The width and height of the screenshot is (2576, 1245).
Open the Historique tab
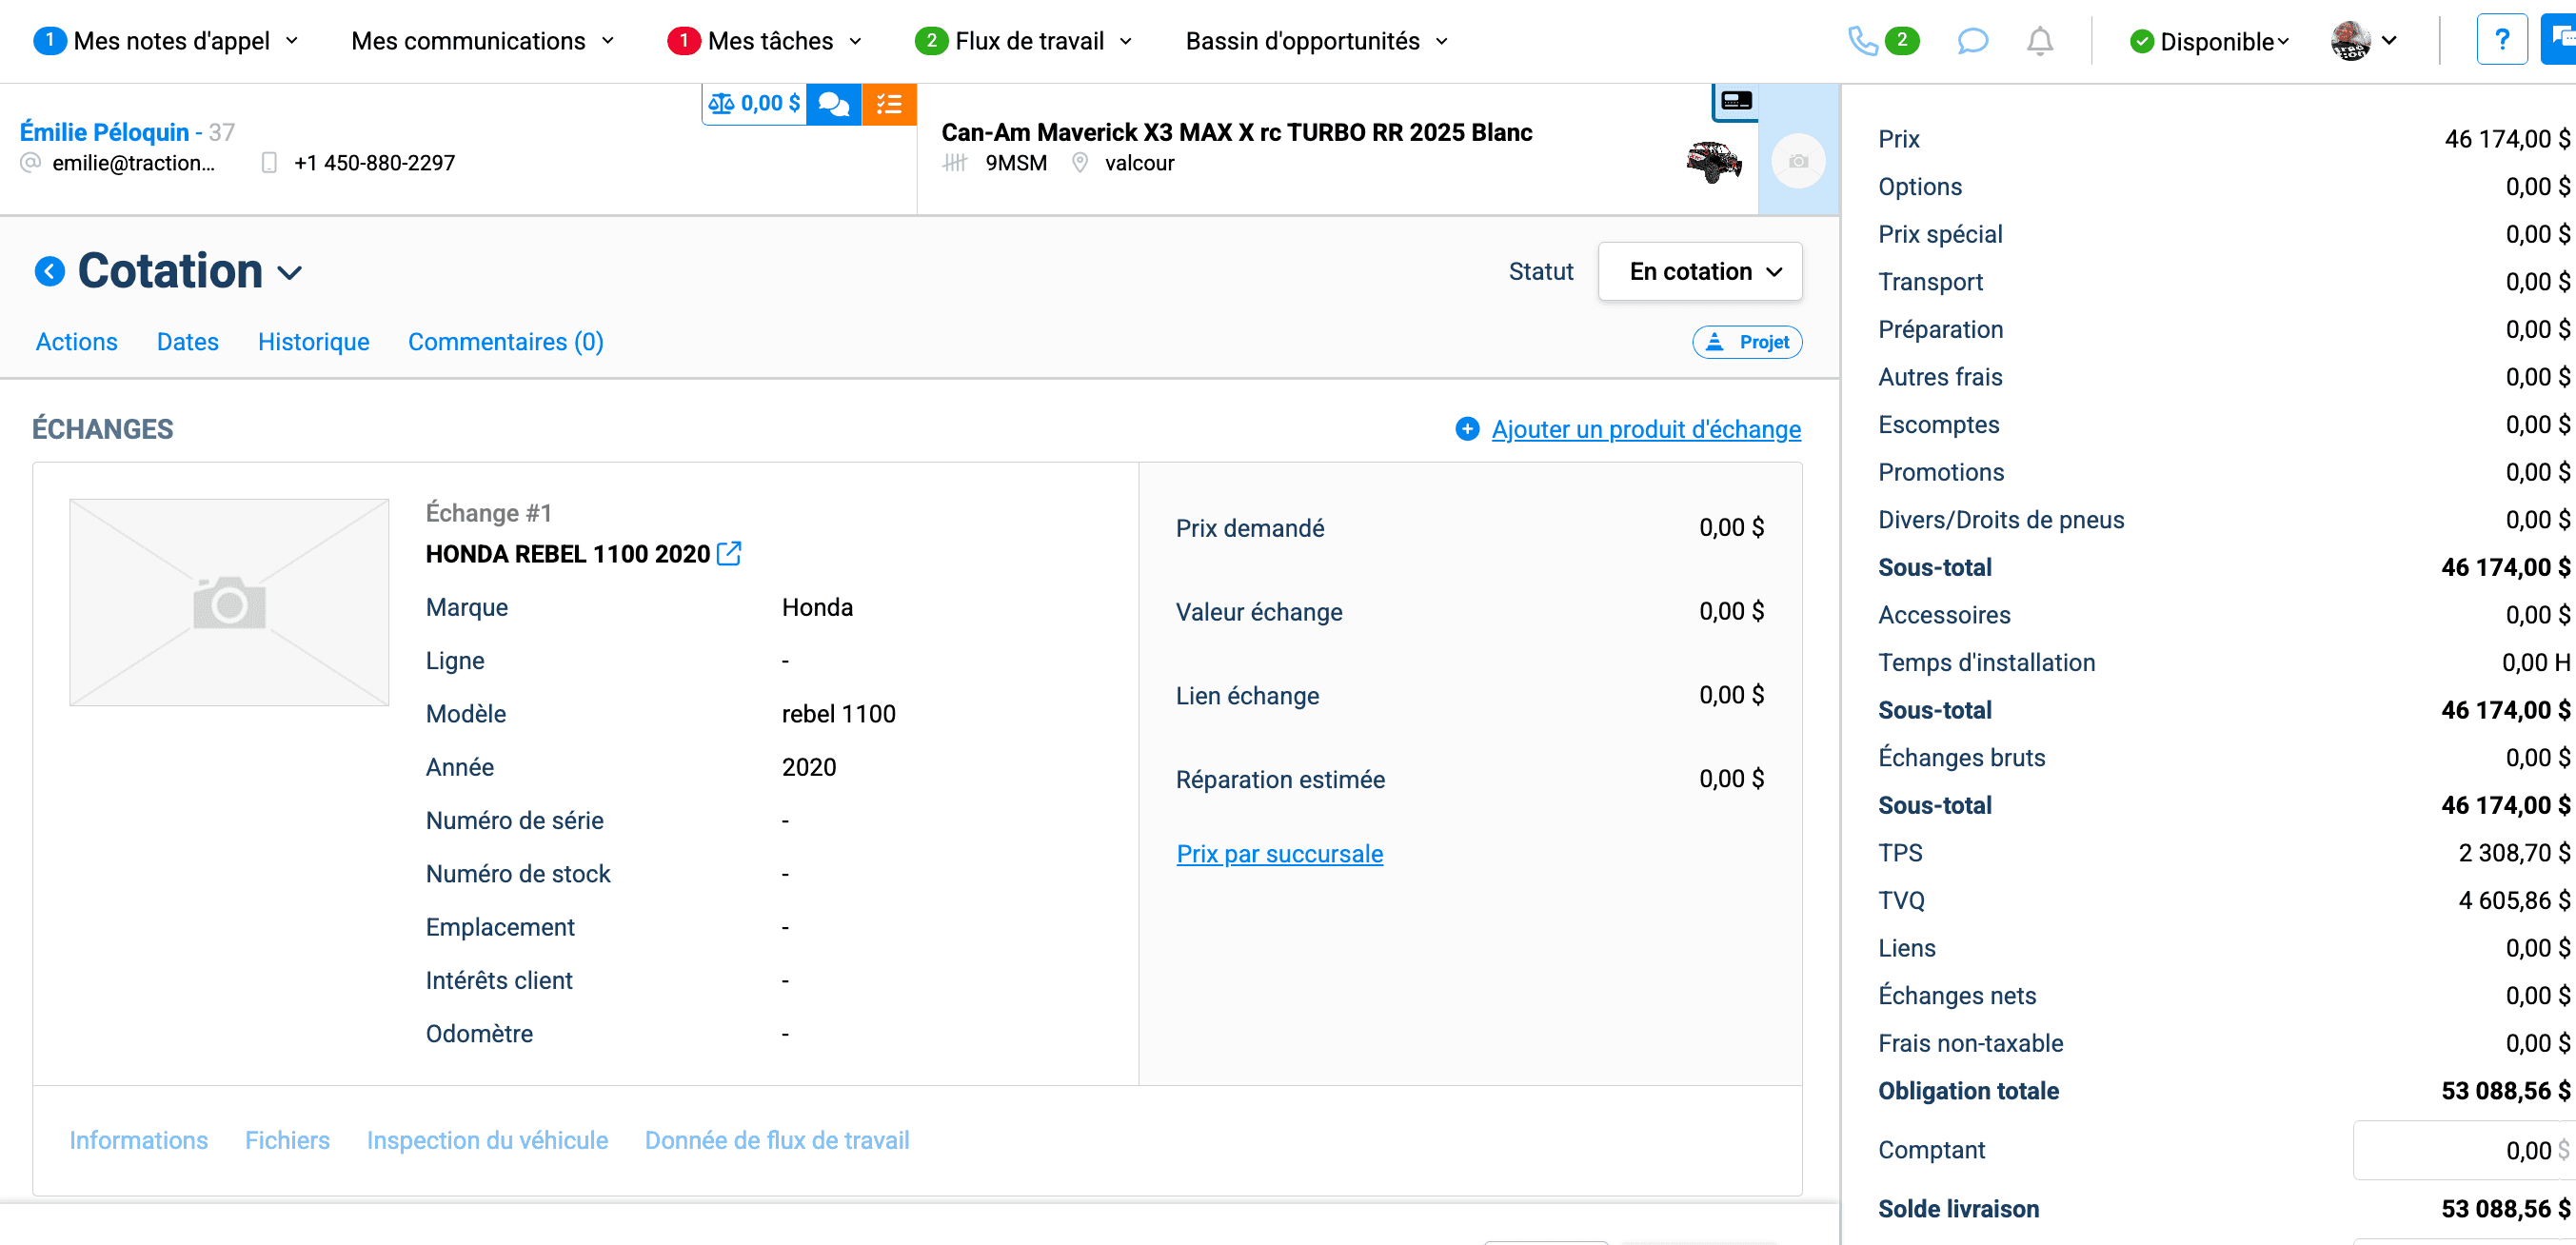pyautogui.click(x=314, y=342)
